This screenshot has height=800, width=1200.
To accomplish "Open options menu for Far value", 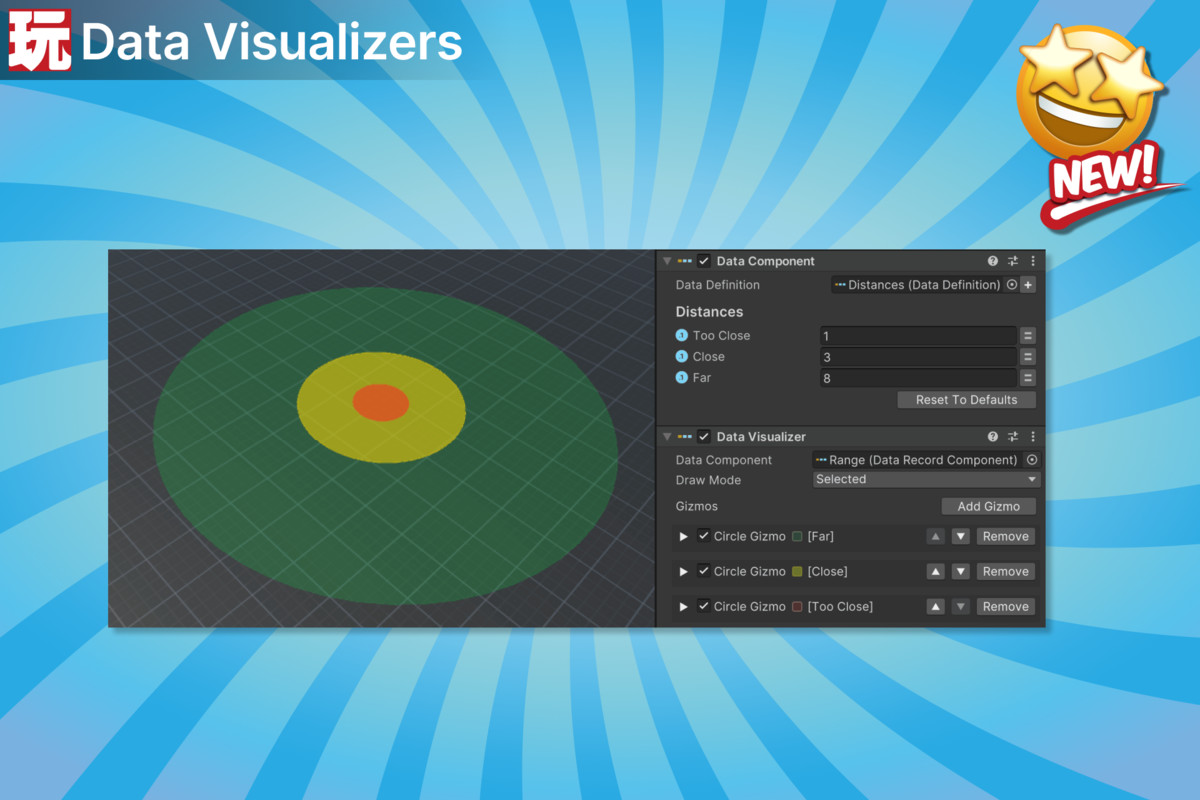I will click(1028, 378).
